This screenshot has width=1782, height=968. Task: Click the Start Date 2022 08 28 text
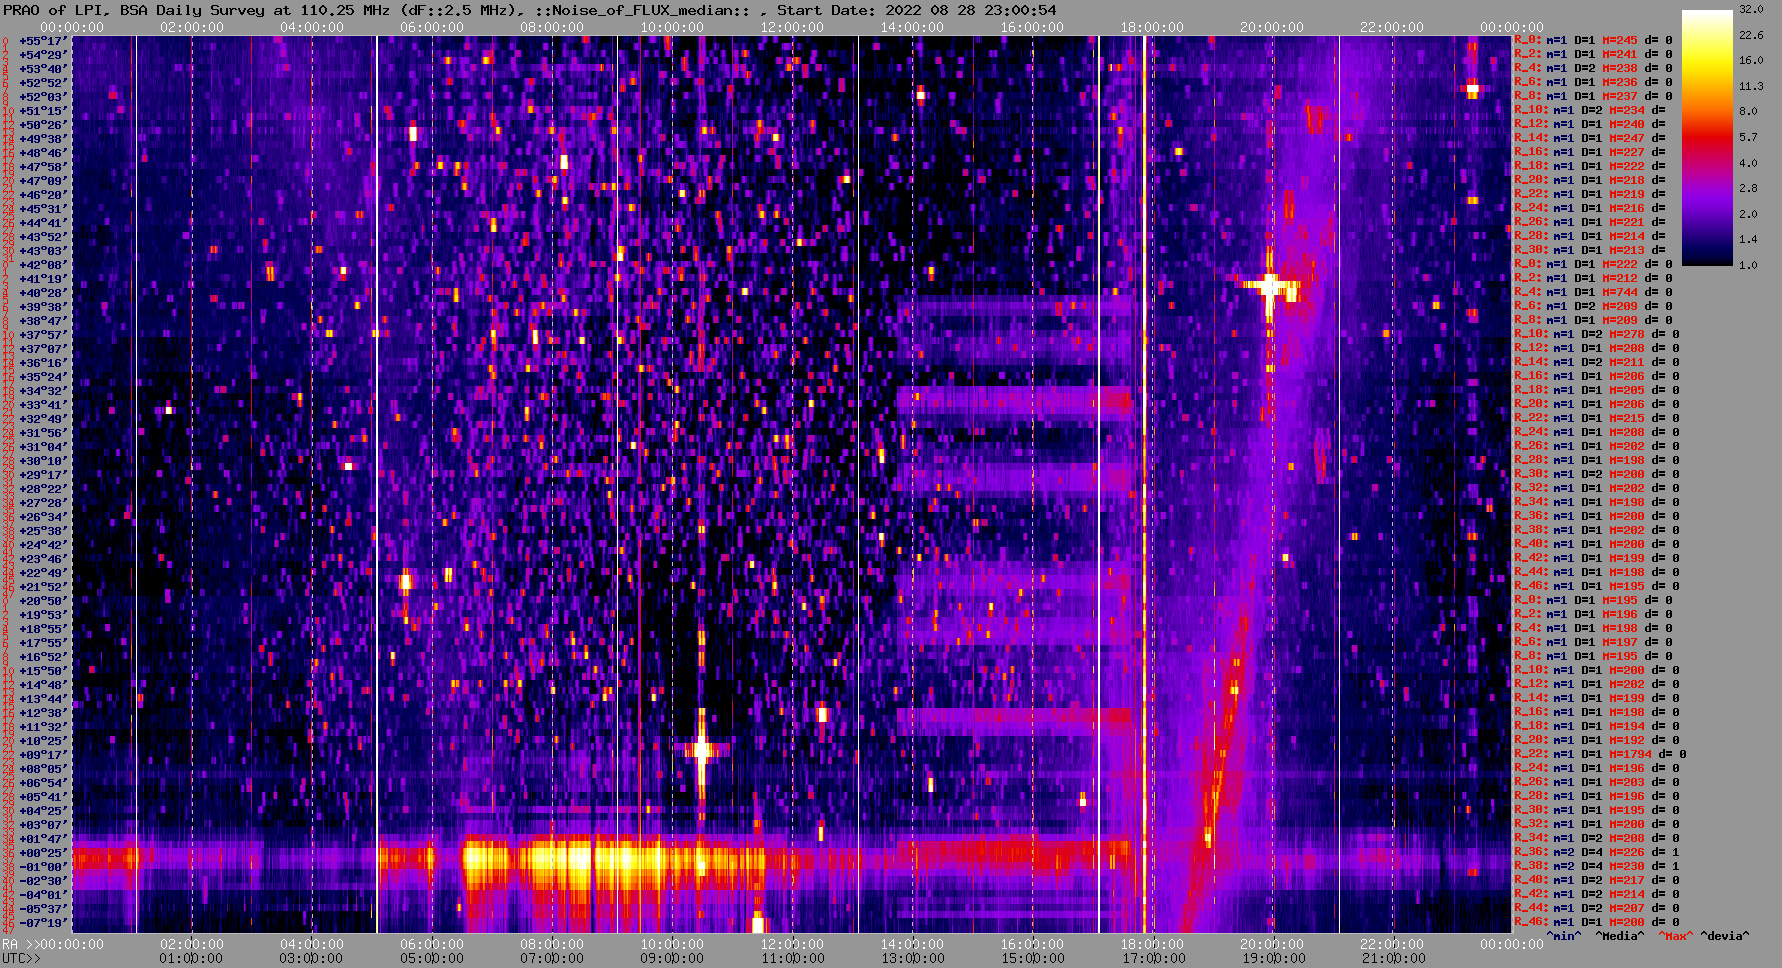pos(876,10)
